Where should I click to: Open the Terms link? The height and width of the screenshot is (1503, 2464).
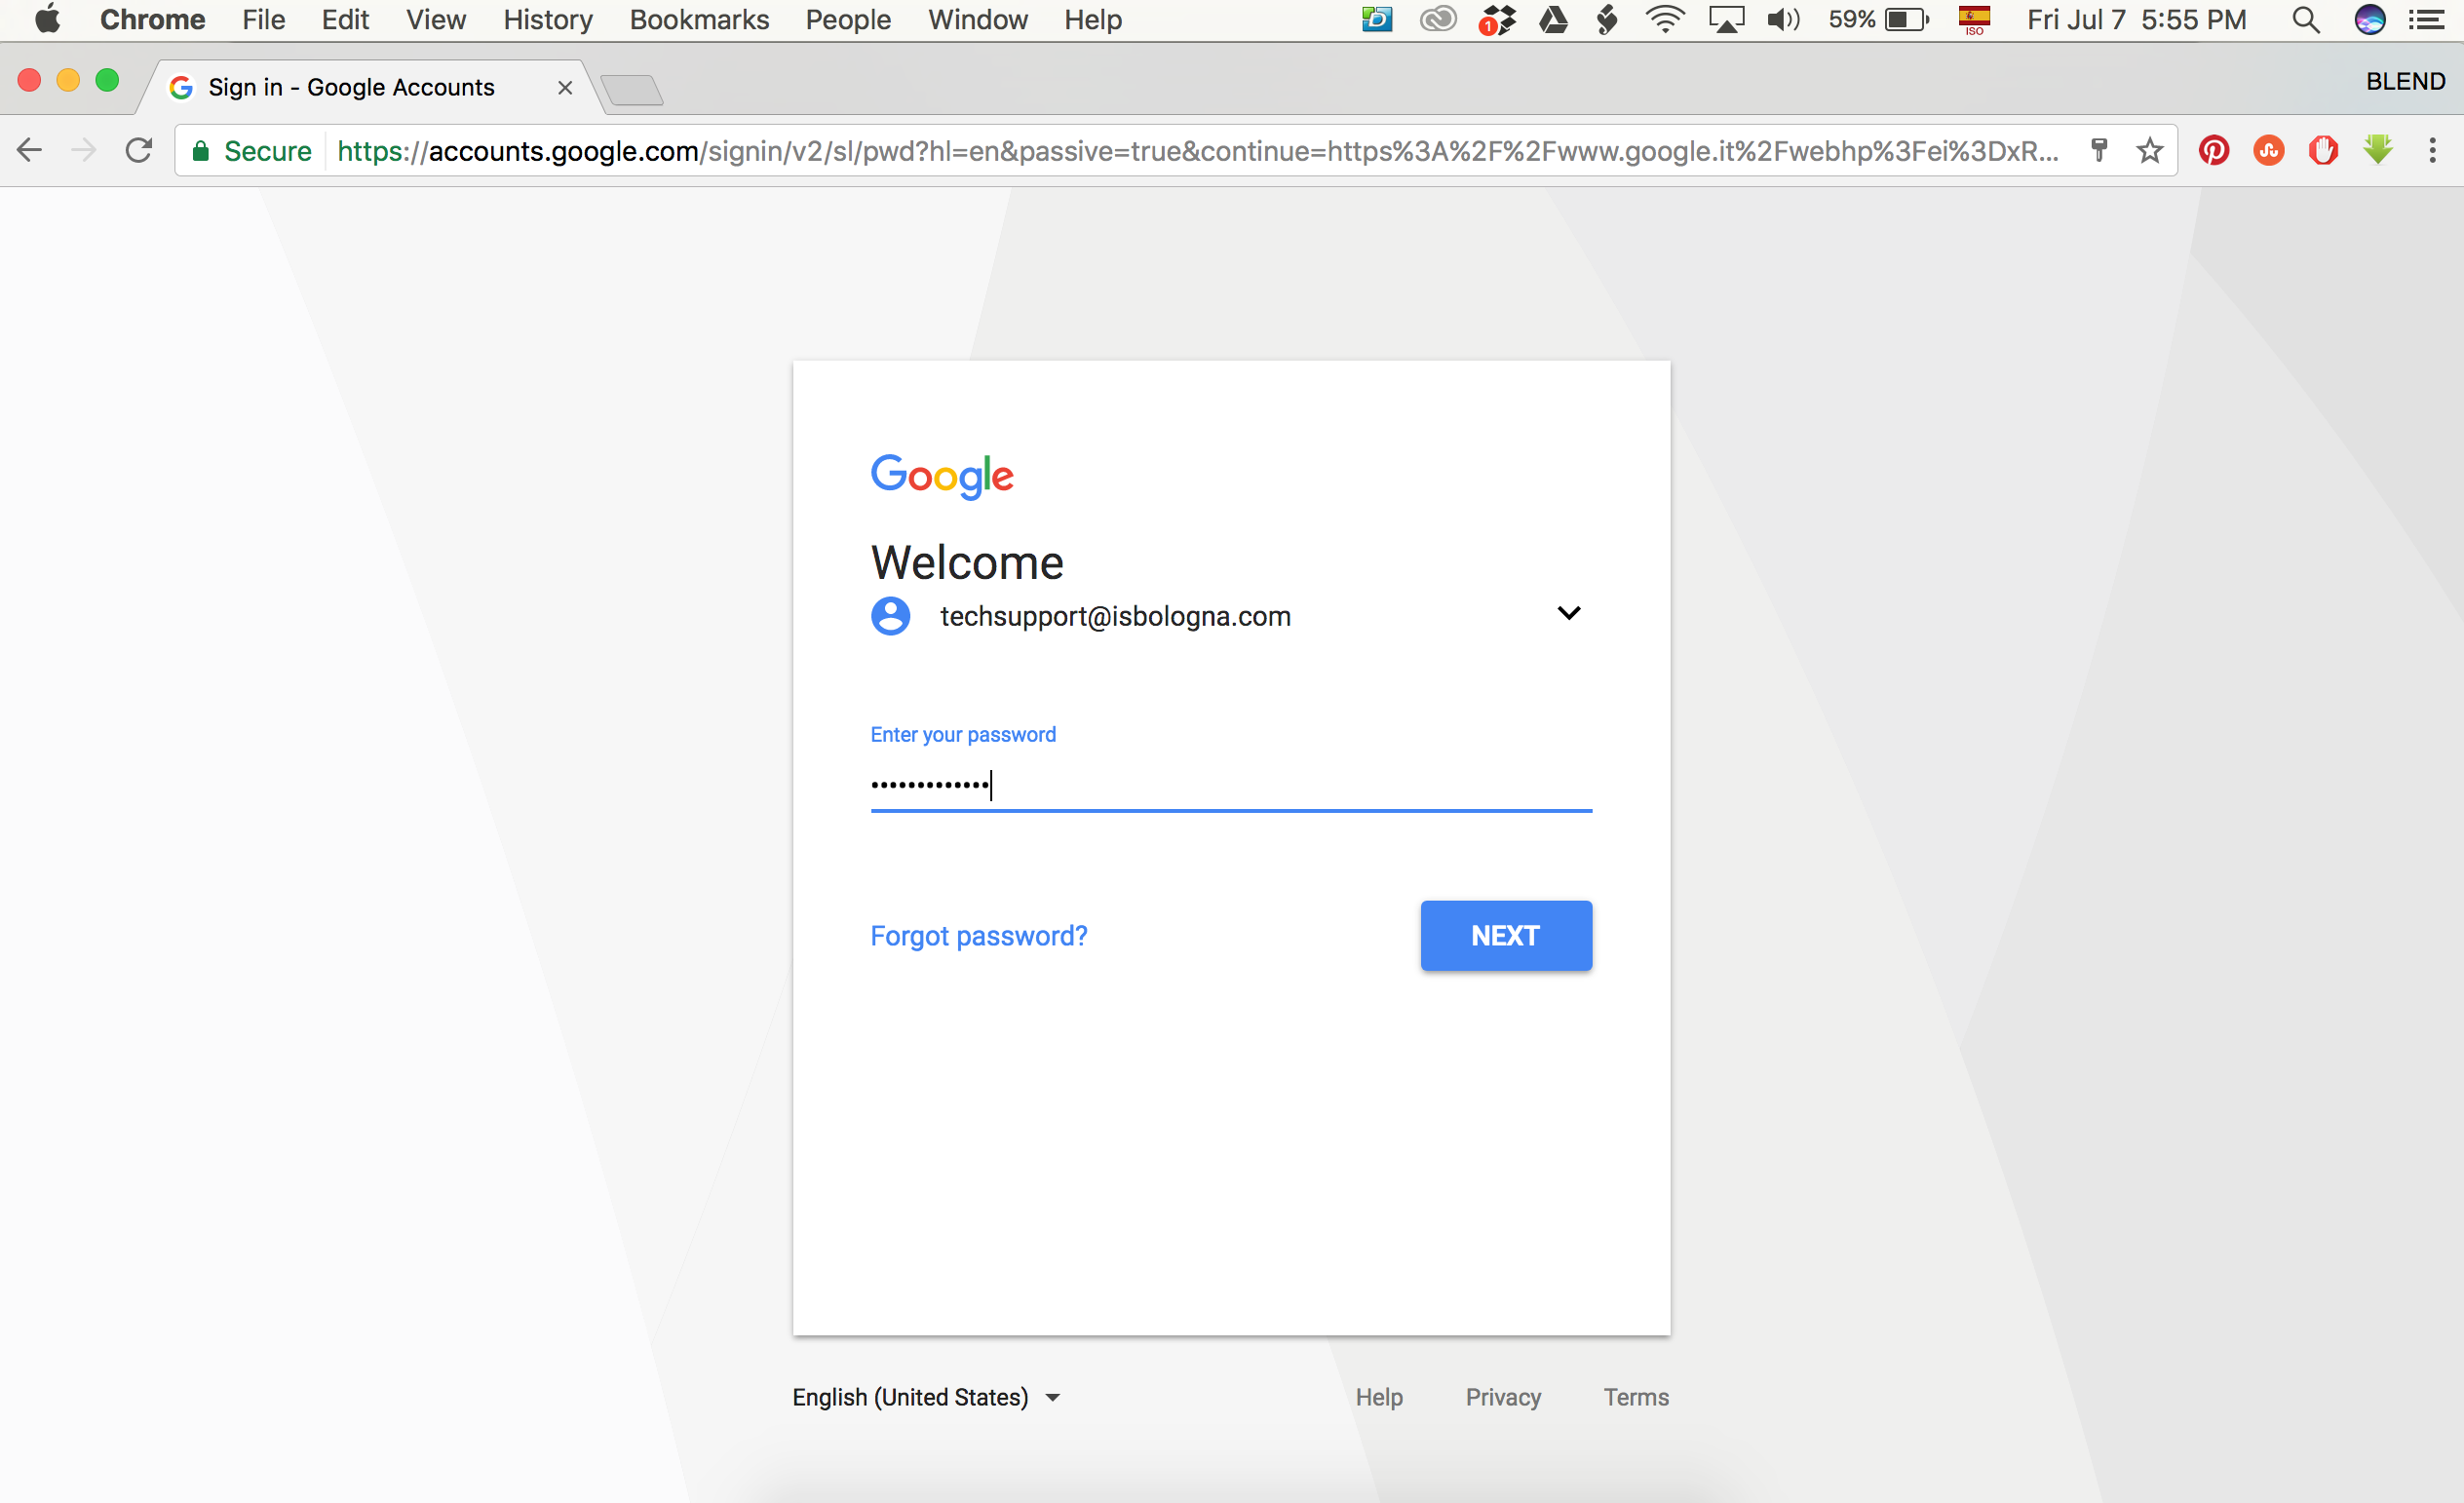pos(1636,1397)
